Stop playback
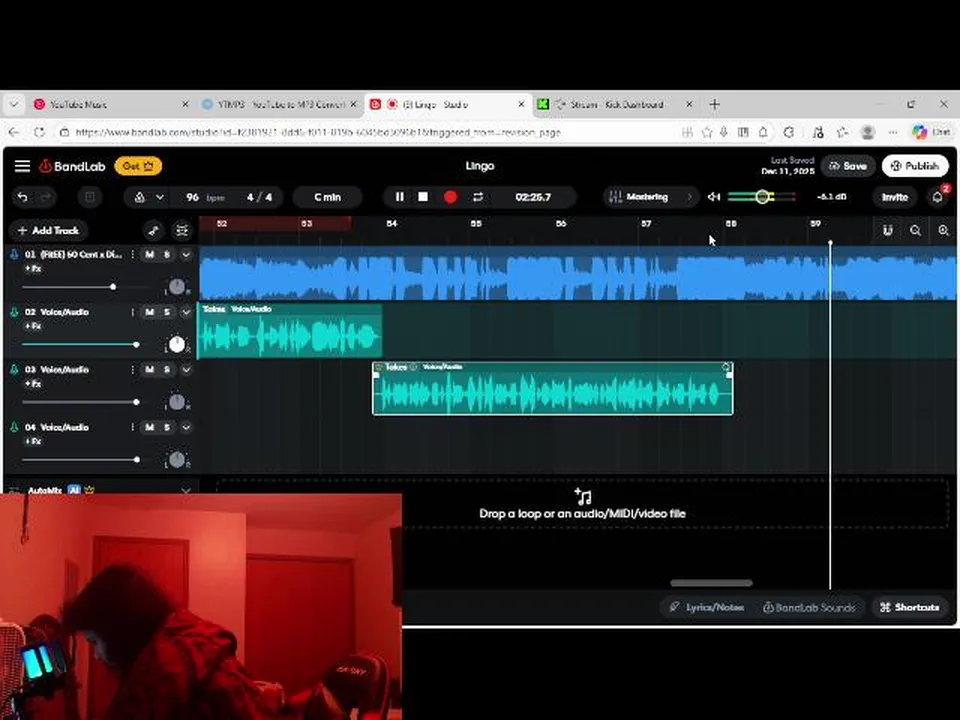The height and width of the screenshot is (720, 960). (423, 197)
